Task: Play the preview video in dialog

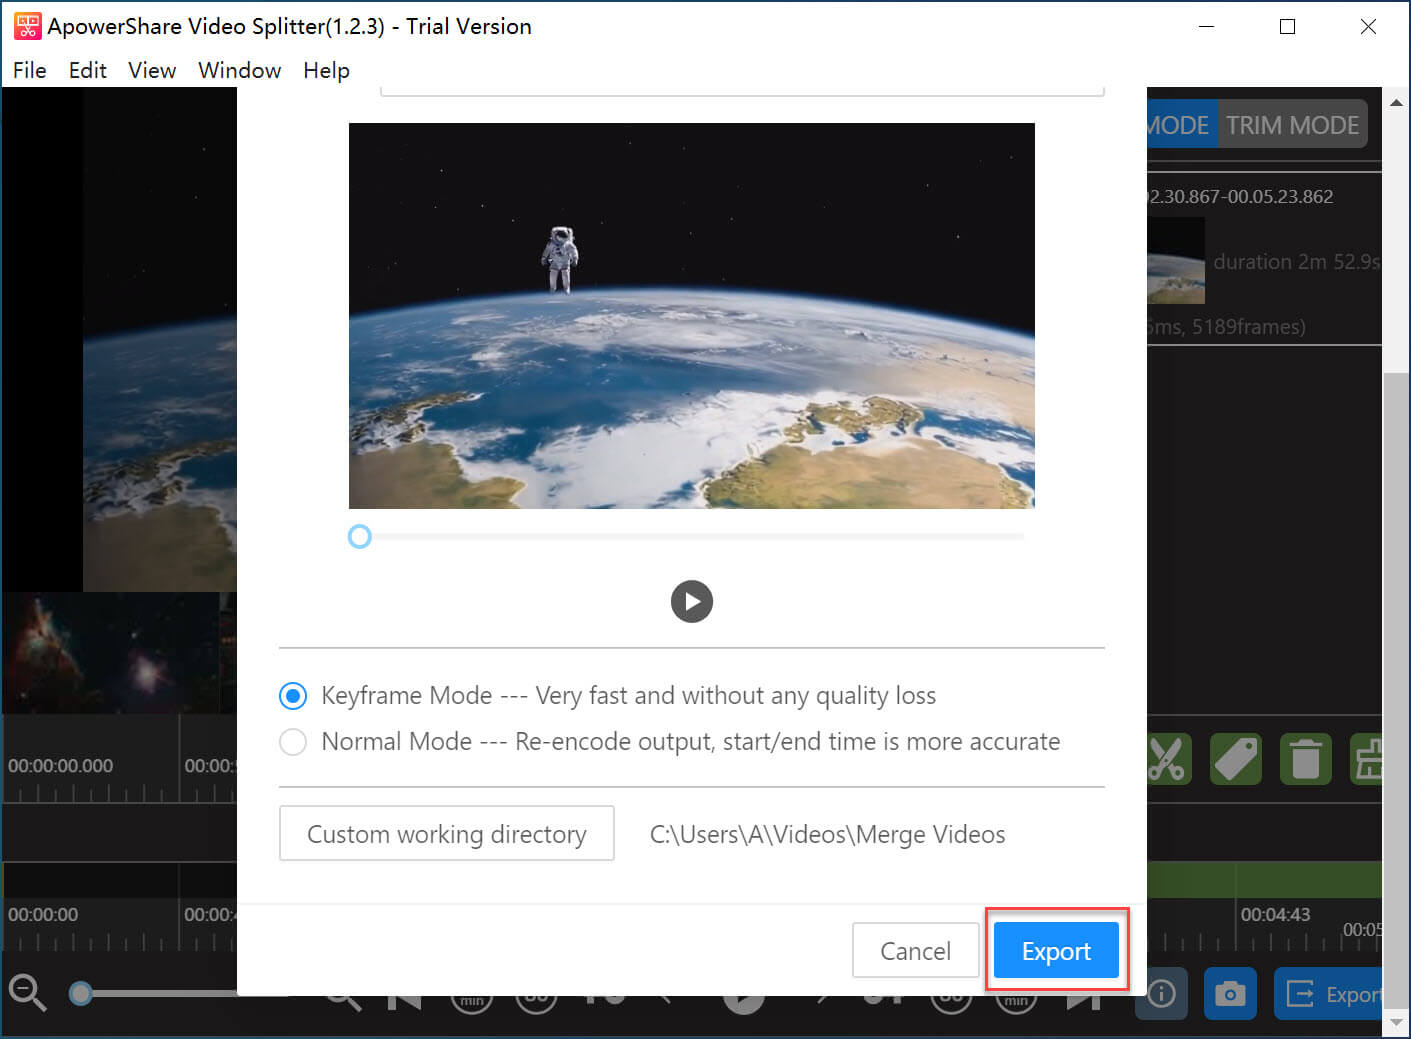Action: coord(691,602)
